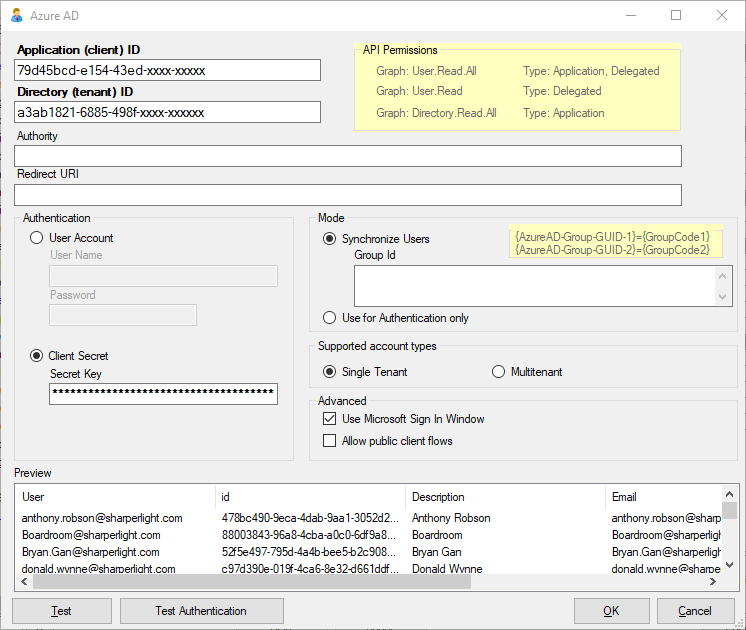Minimize the Azure AD window
Screen dimensions: 746x630
(631, 15)
